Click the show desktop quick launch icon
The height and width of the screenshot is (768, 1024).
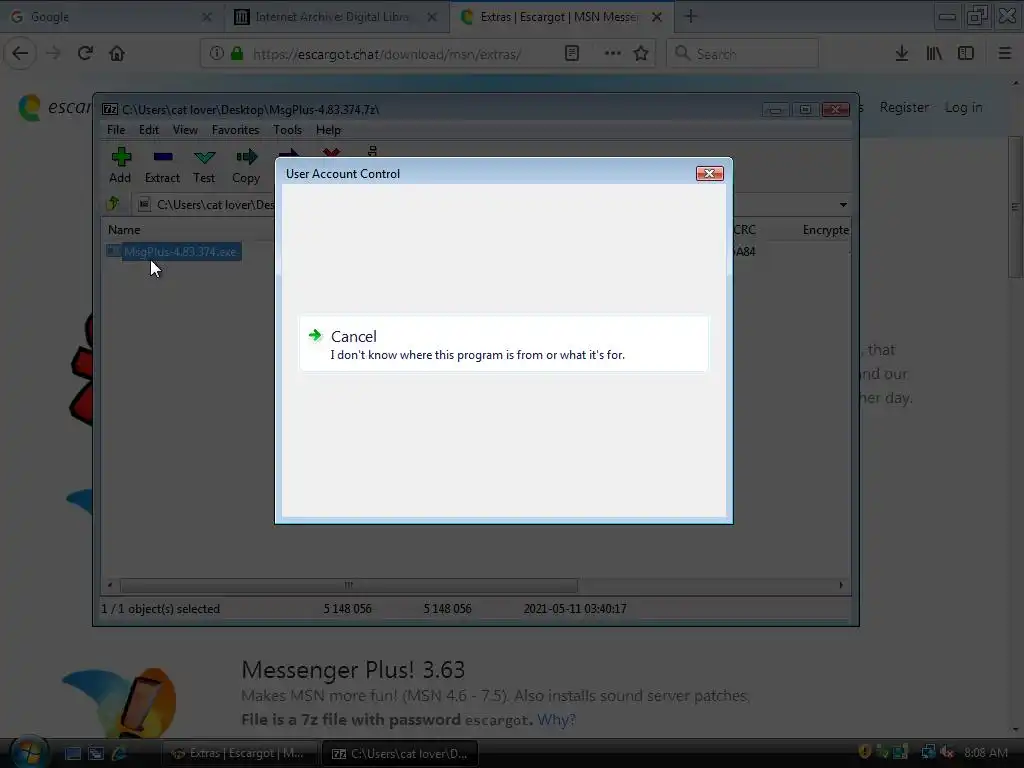(x=72, y=754)
